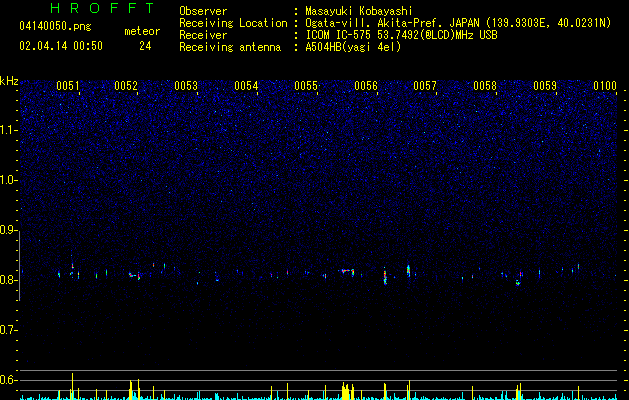Viewport: 629px width, 400px height.
Task: Click the 0058 time marker
Action: click(485, 86)
